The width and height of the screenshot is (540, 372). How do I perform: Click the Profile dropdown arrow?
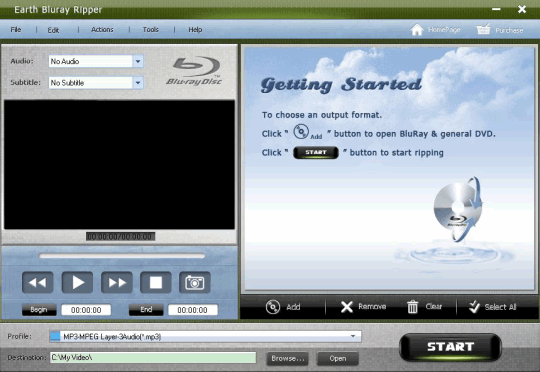[x=353, y=336]
